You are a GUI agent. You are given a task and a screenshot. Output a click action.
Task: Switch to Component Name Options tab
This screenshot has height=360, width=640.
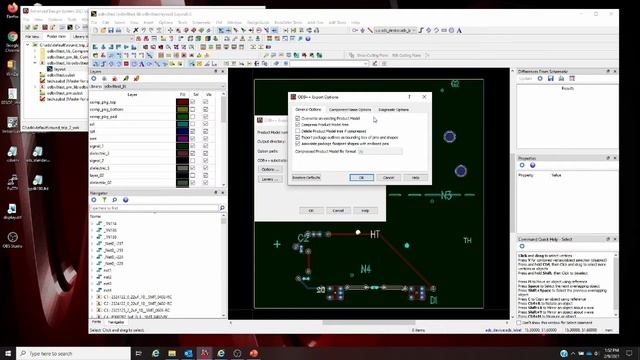point(350,110)
